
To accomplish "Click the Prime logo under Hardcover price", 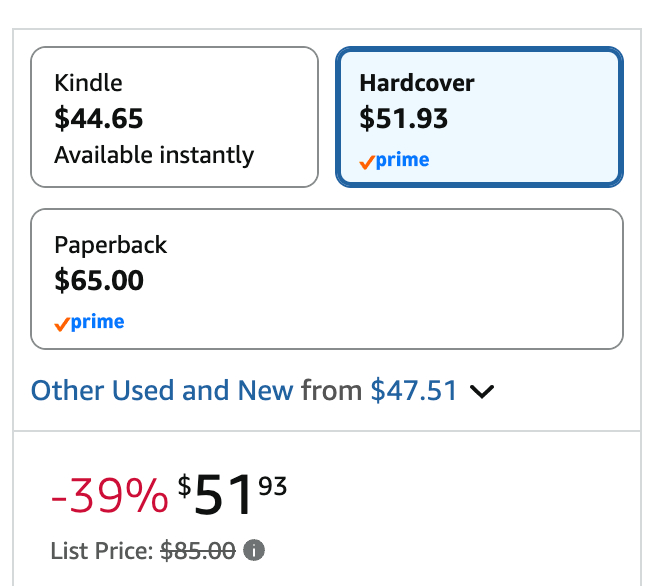I will point(394,160).
